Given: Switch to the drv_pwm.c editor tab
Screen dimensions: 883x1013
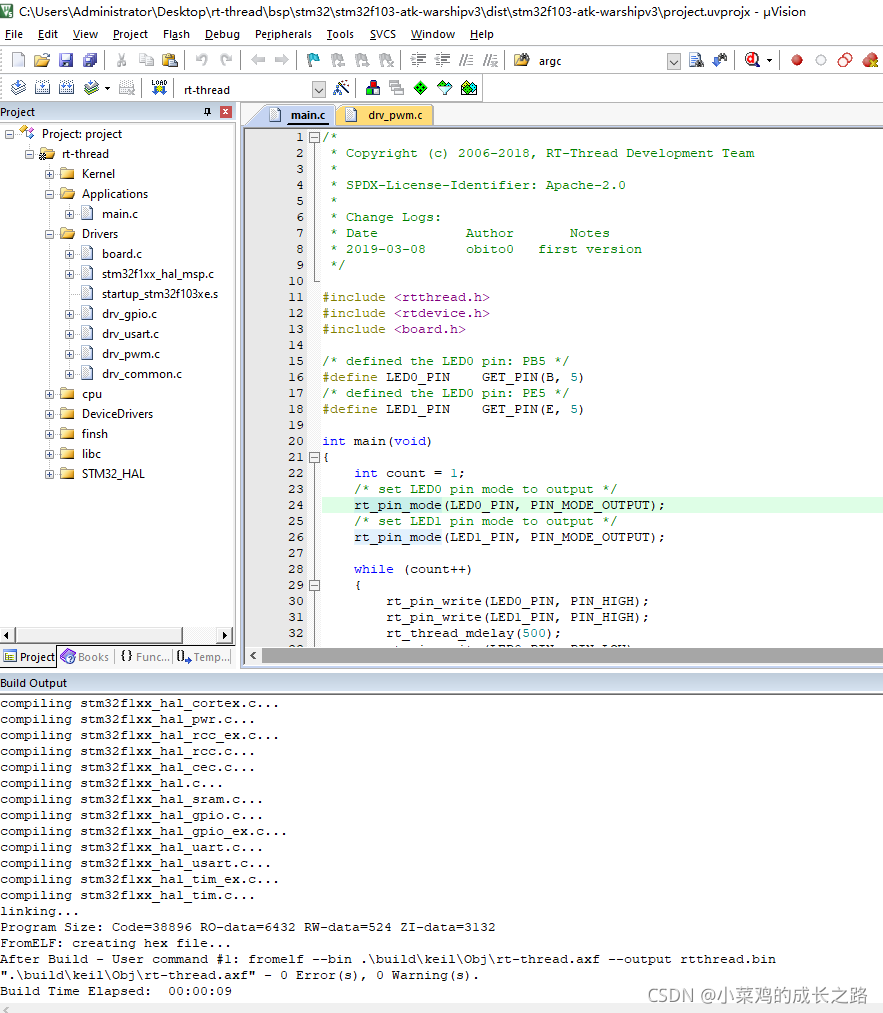Looking at the screenshot, I should (x=386, y=115).
